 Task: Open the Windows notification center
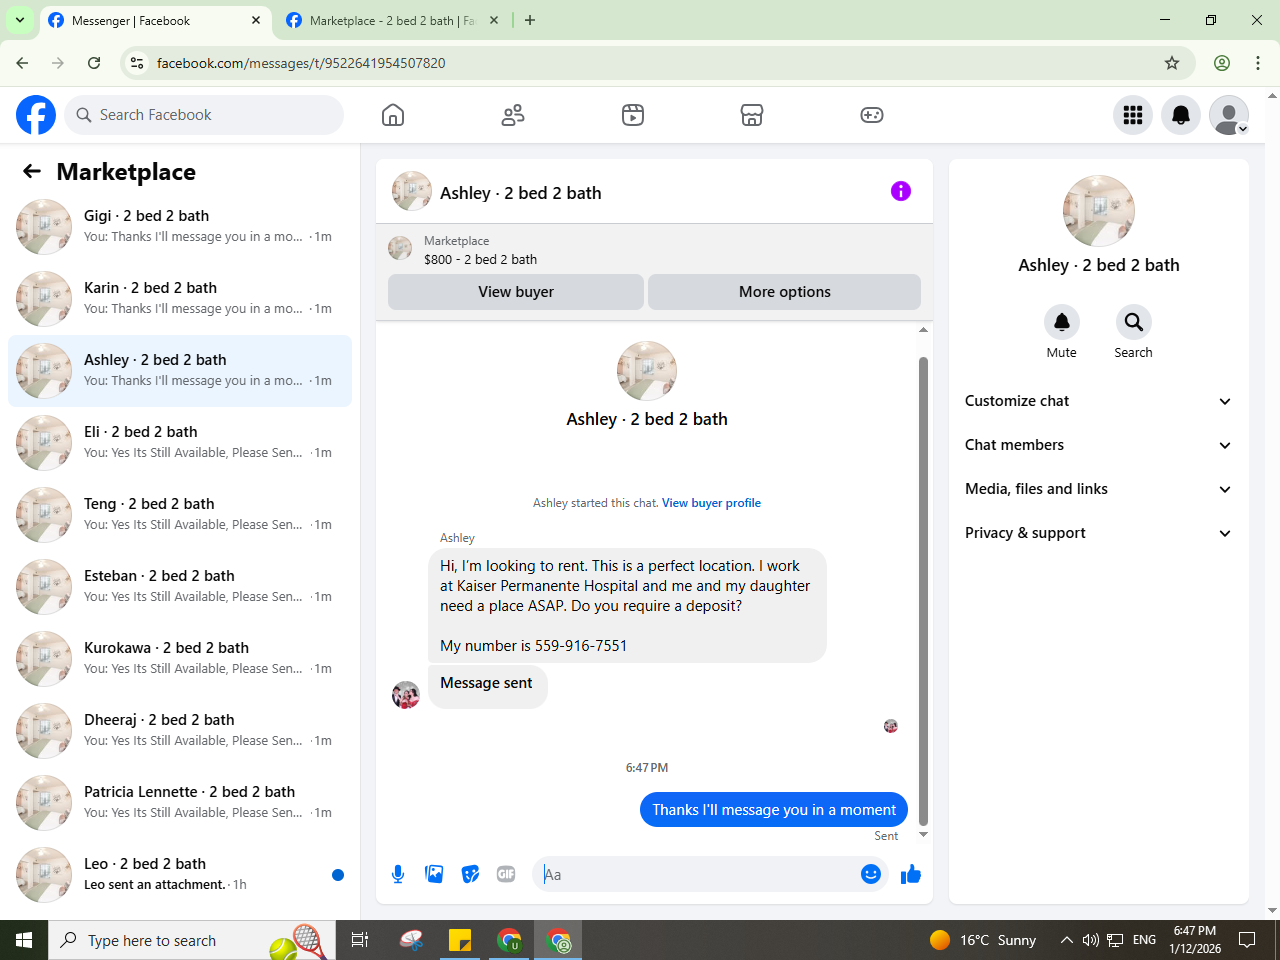[x=1247, y=940]
